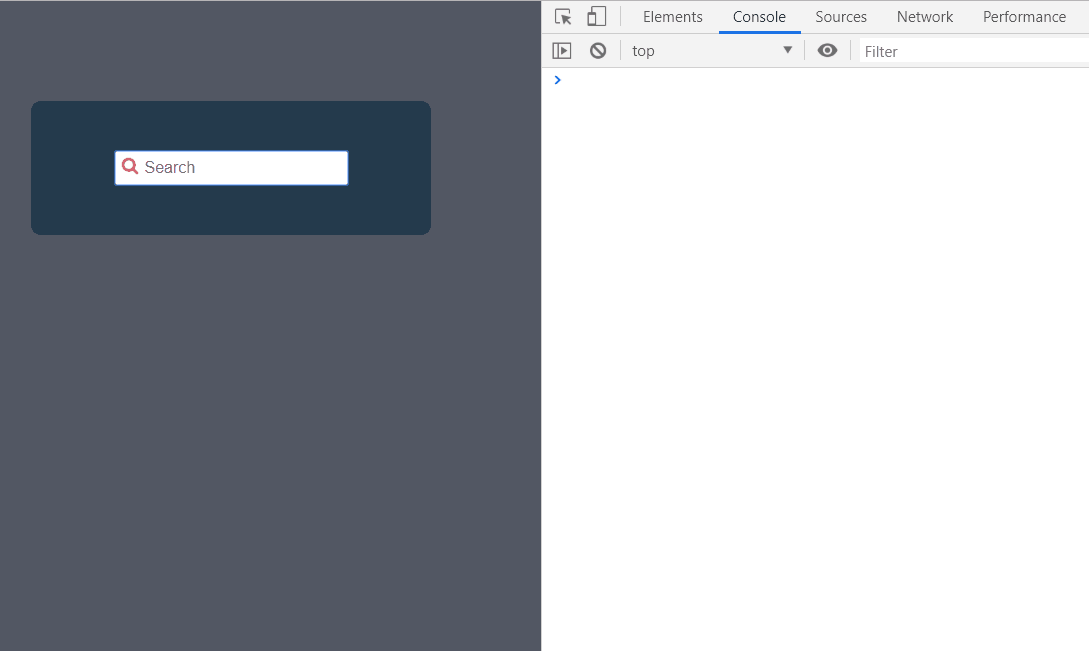Open the Performance tab
This screenshot has height=651, width=1089.
pos(1024,17)
